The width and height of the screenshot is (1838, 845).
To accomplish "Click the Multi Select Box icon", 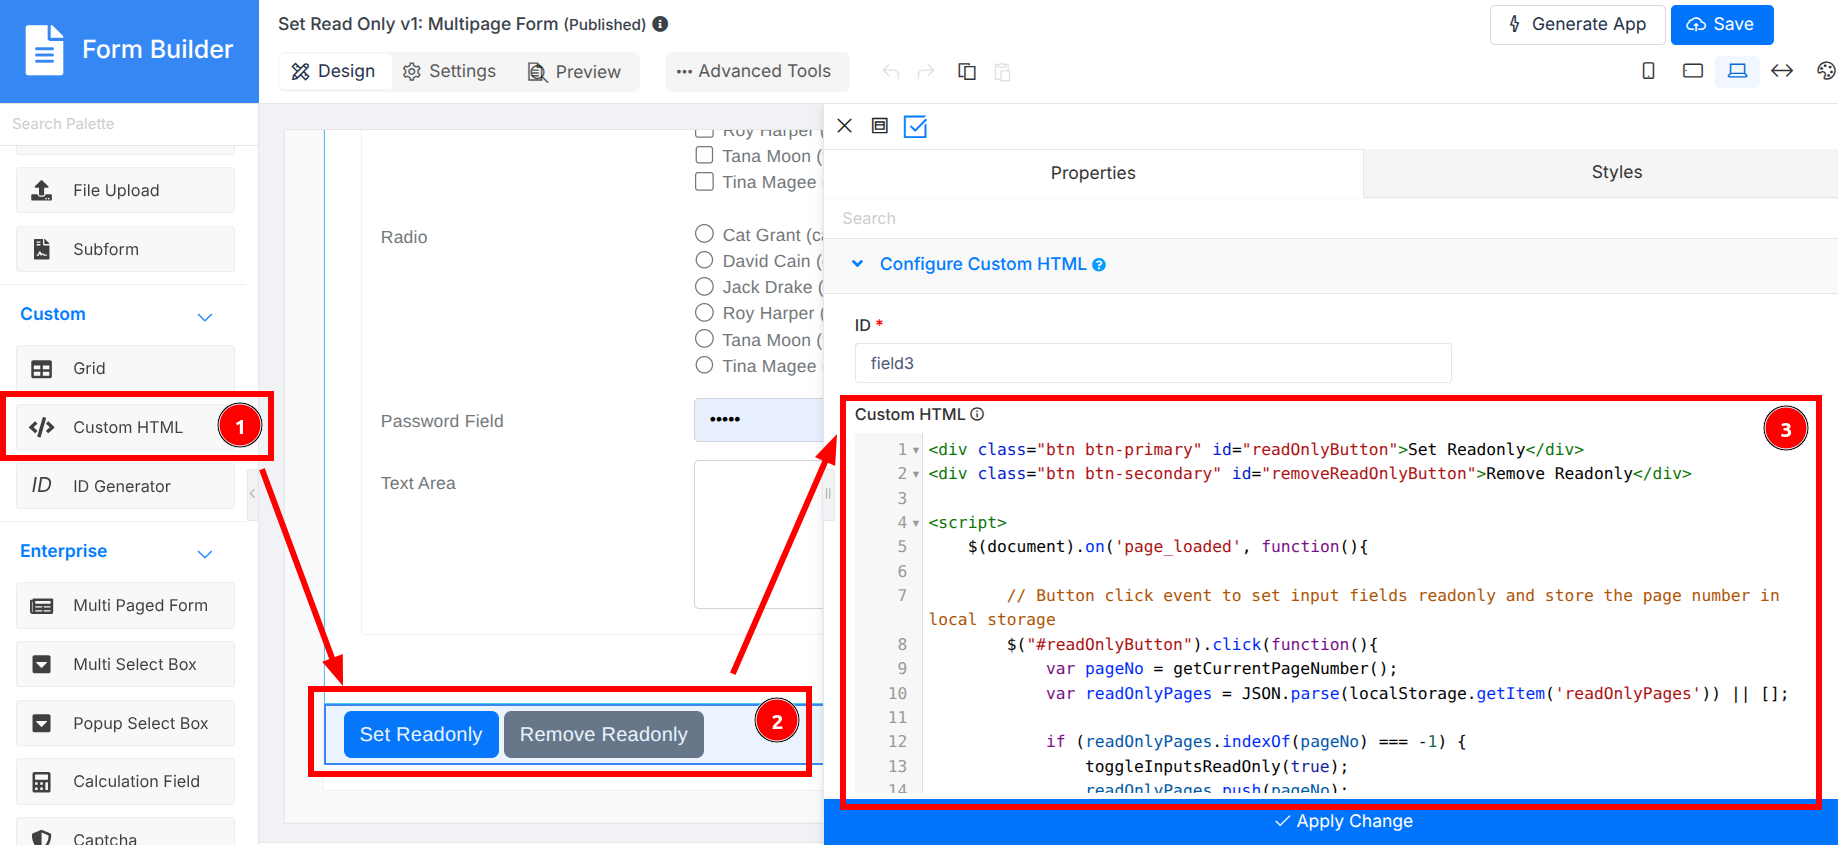I will (42, 664).
